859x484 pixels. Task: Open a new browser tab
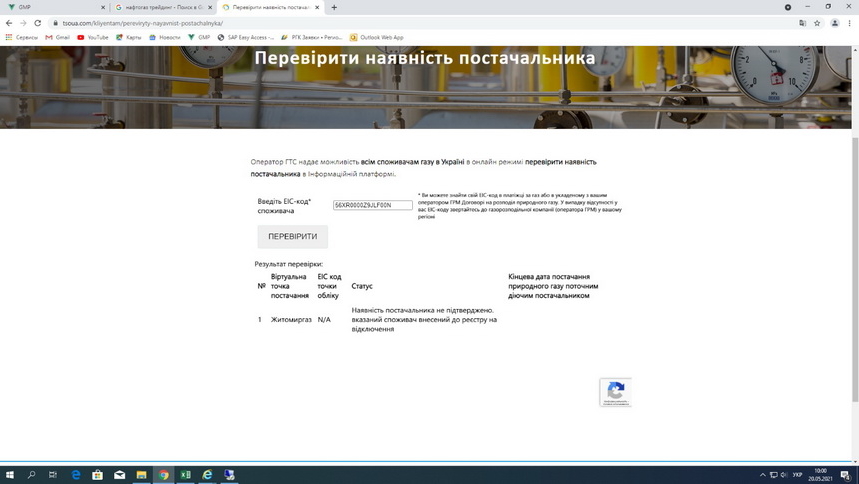pyautogui.click(x=334, y=7)
